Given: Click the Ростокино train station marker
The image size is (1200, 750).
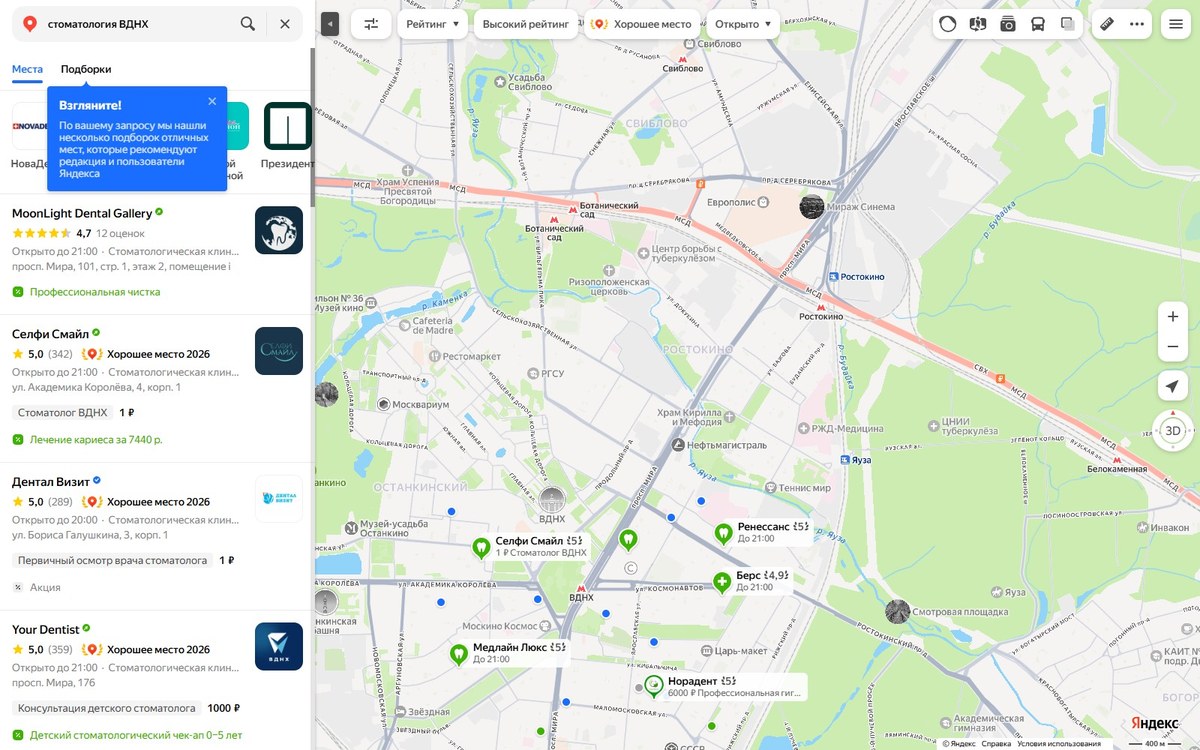Looking at the screenshot, I should pos(834,276).
